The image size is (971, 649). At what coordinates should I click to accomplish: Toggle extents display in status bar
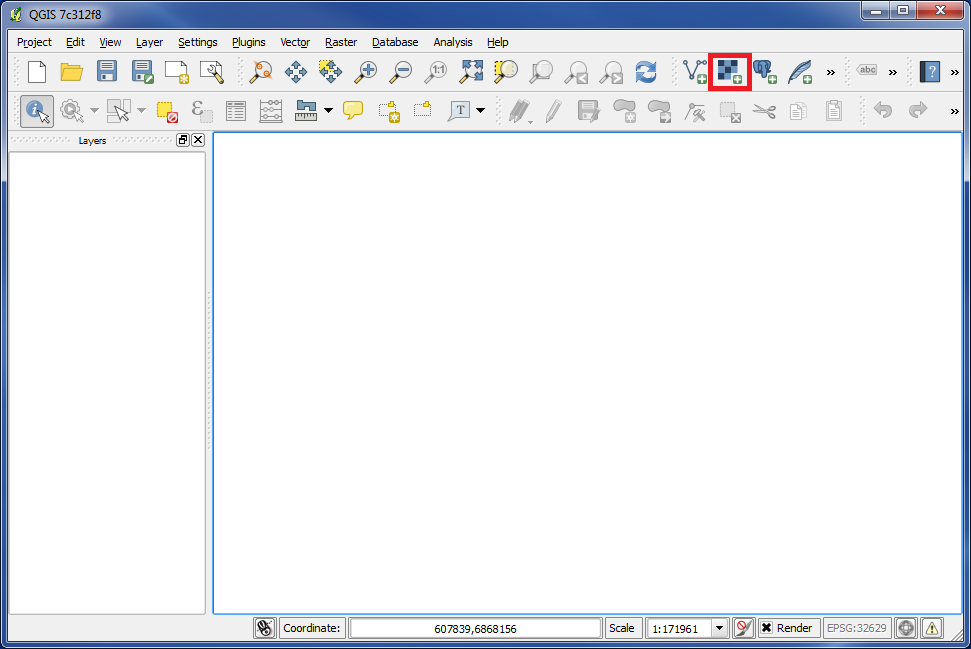[265, 628]
